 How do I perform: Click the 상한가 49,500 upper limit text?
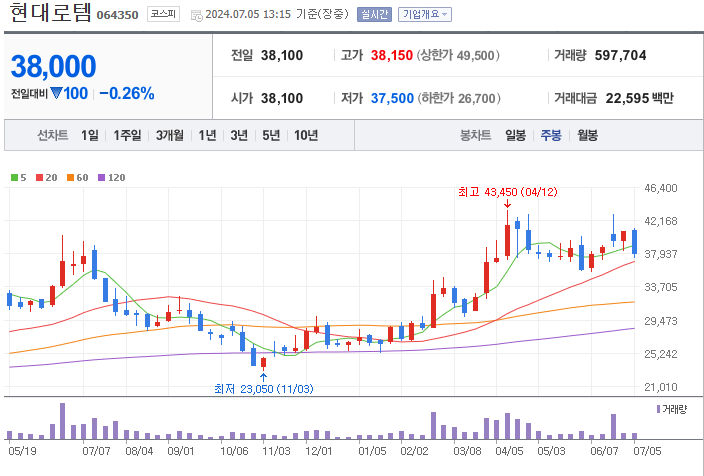point(458,55)
